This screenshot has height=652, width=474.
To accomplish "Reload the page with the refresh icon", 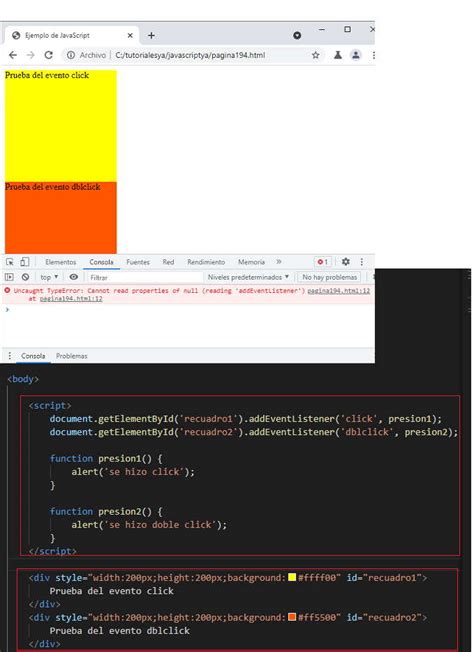I will coord(48,55).
